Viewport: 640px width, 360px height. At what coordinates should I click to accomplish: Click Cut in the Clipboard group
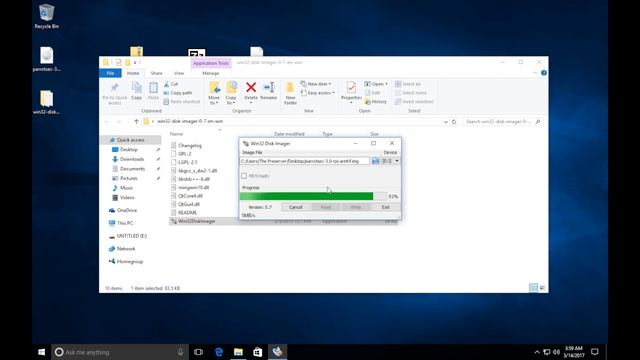click(x=171, y=84)
